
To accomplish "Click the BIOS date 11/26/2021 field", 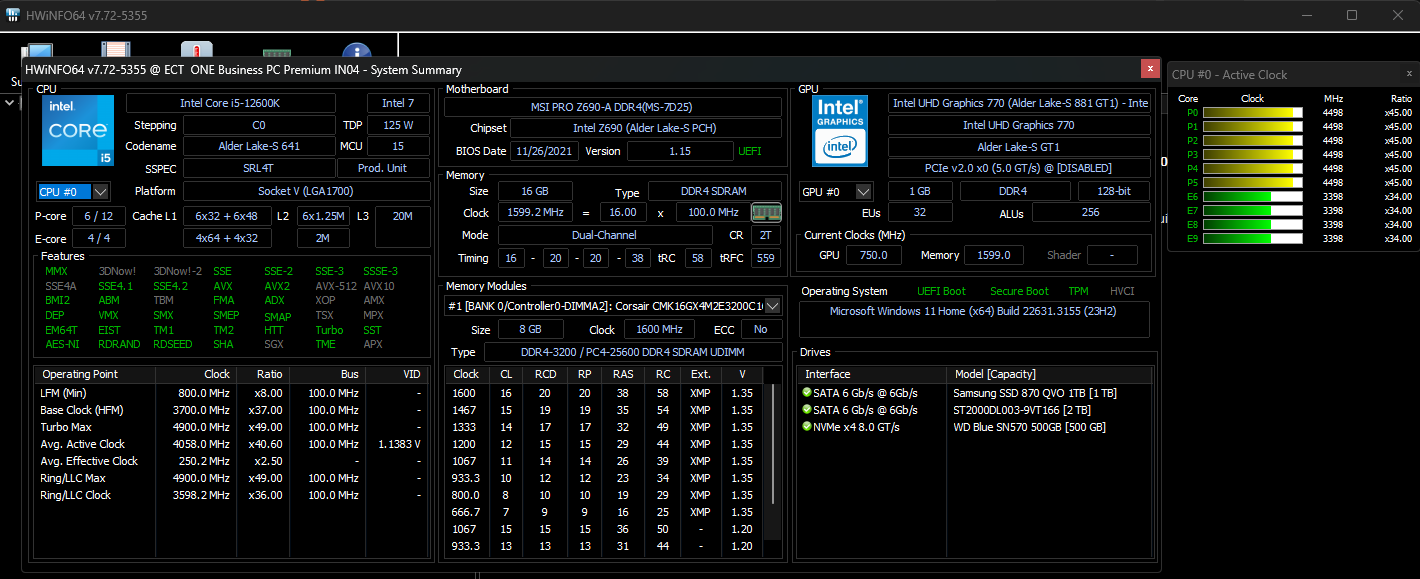I will pyautogui.click(x=543, y=151).
